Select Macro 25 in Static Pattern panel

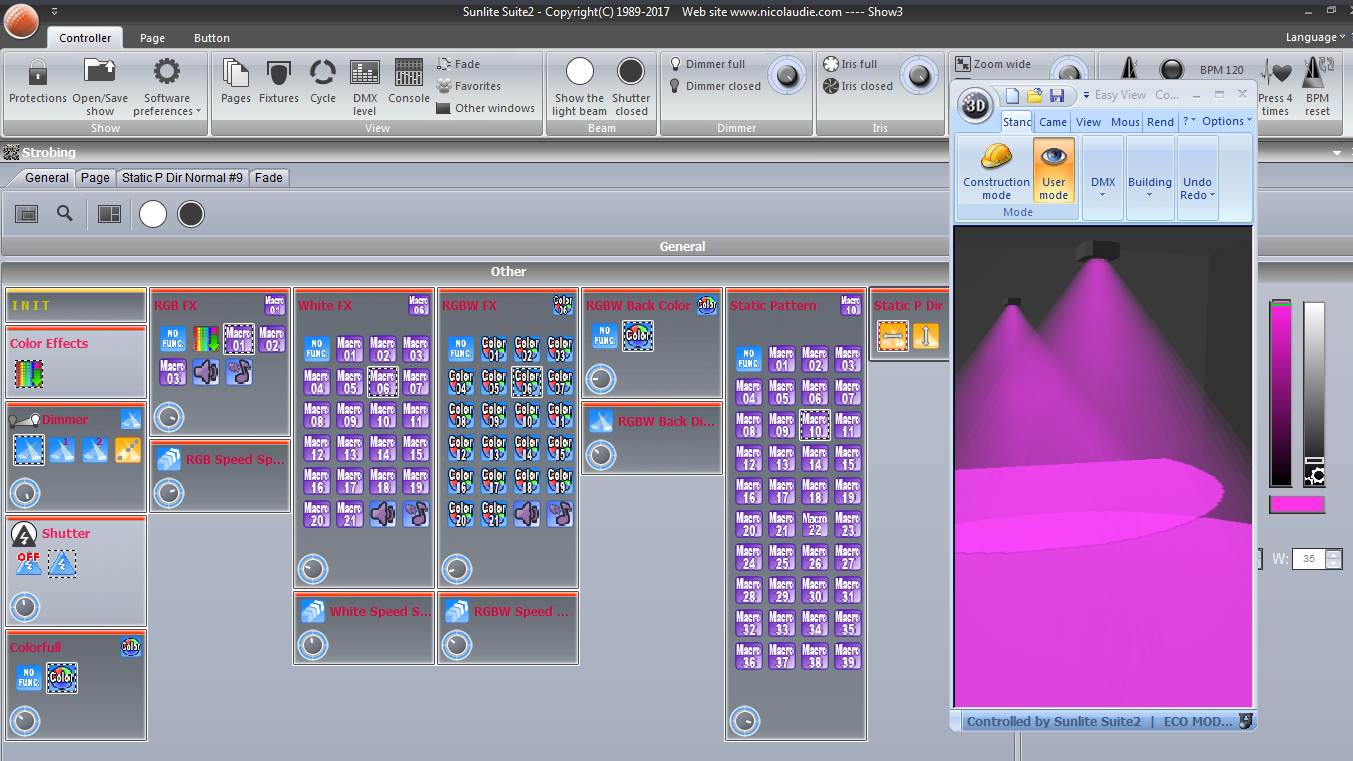pyautogui.click(x=782, y=557)
